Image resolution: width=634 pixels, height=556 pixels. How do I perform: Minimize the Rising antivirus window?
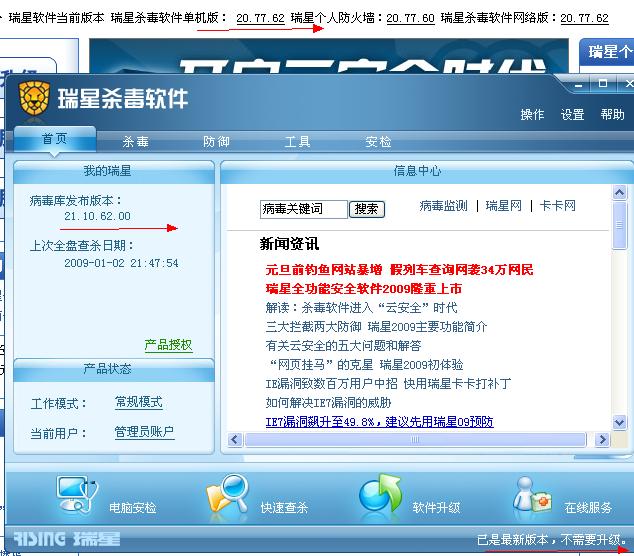[x=579, y=84]
